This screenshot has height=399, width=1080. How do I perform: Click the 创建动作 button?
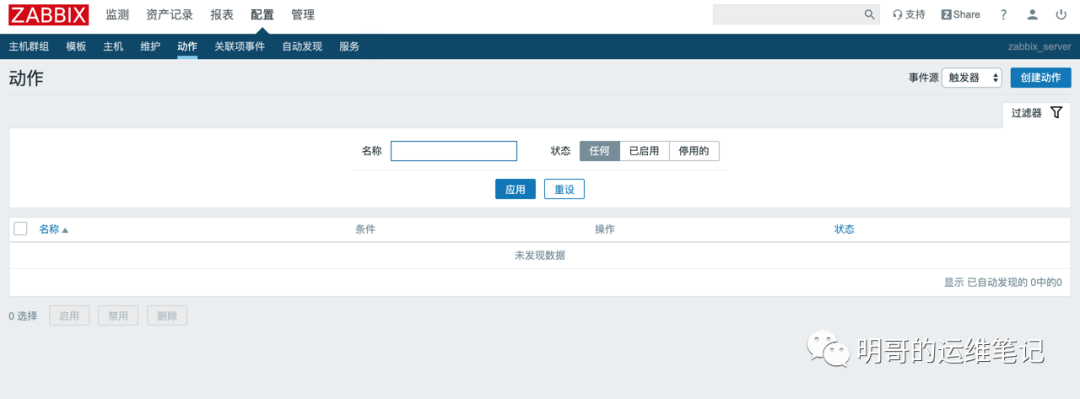(1041, 78)
